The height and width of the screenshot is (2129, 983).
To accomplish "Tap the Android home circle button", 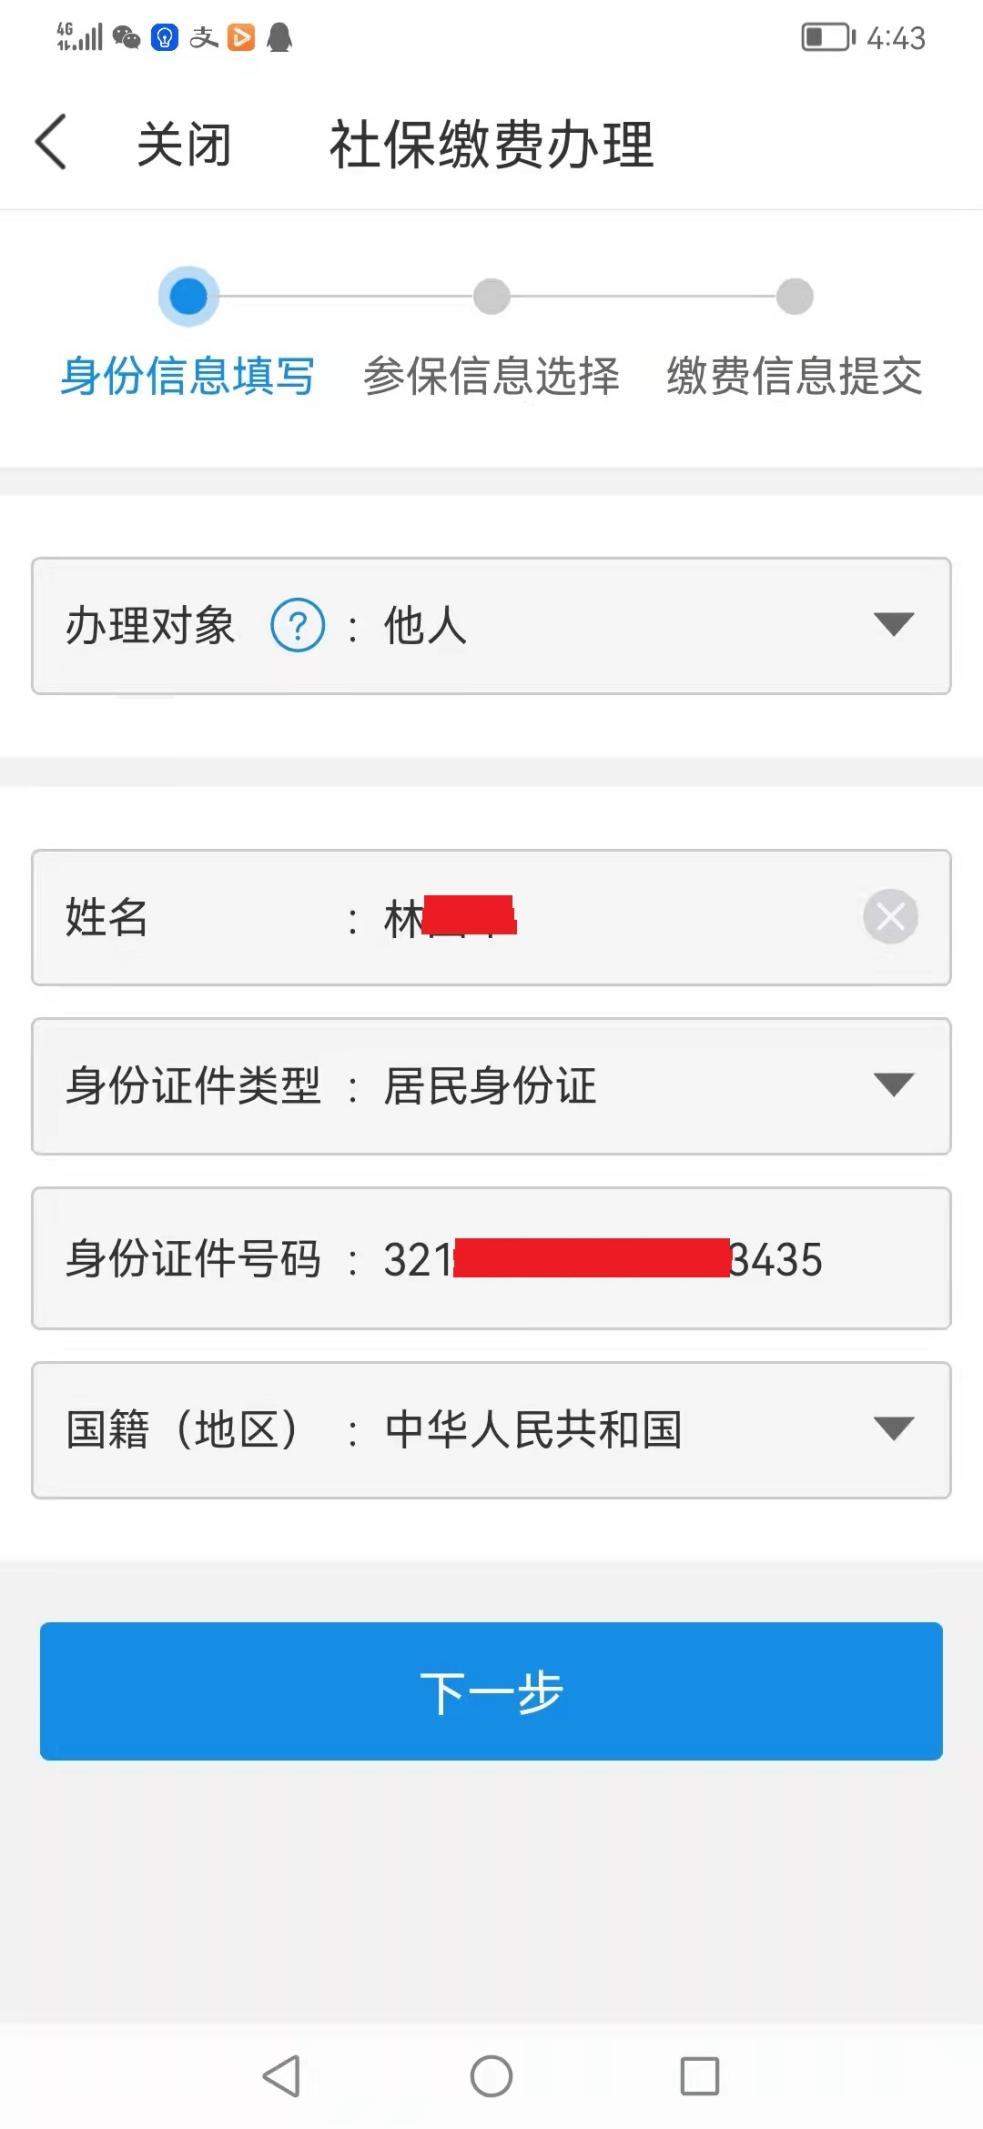I will [491, 2076].
